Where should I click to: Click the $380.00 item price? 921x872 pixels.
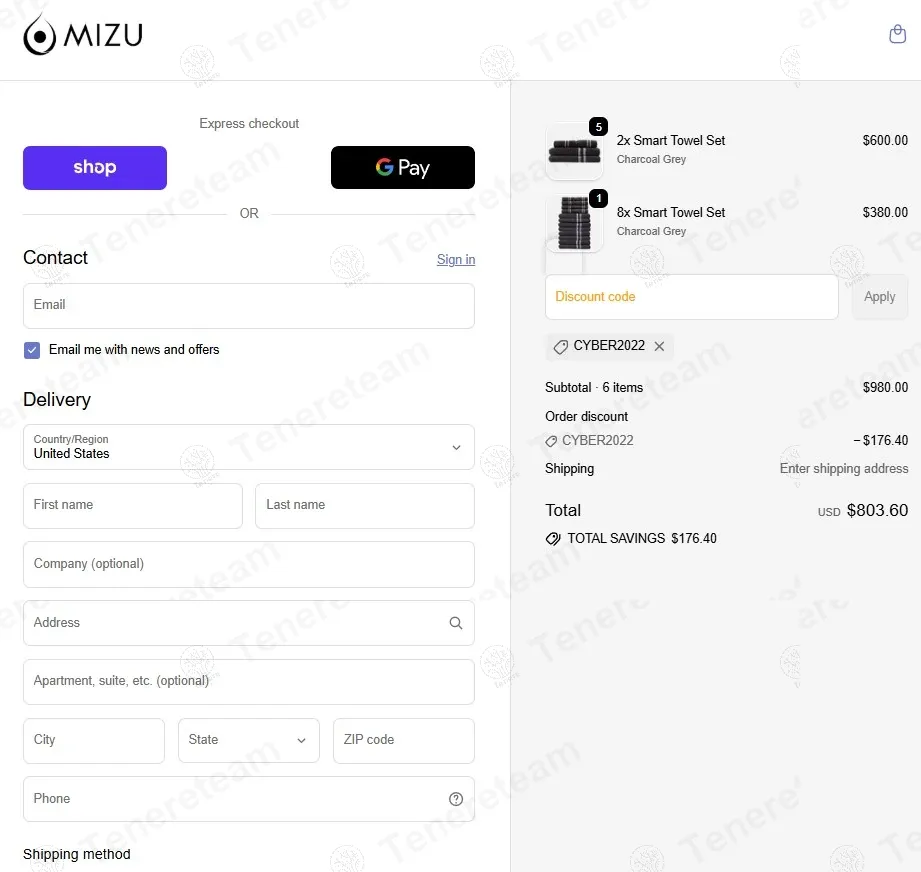885,213
